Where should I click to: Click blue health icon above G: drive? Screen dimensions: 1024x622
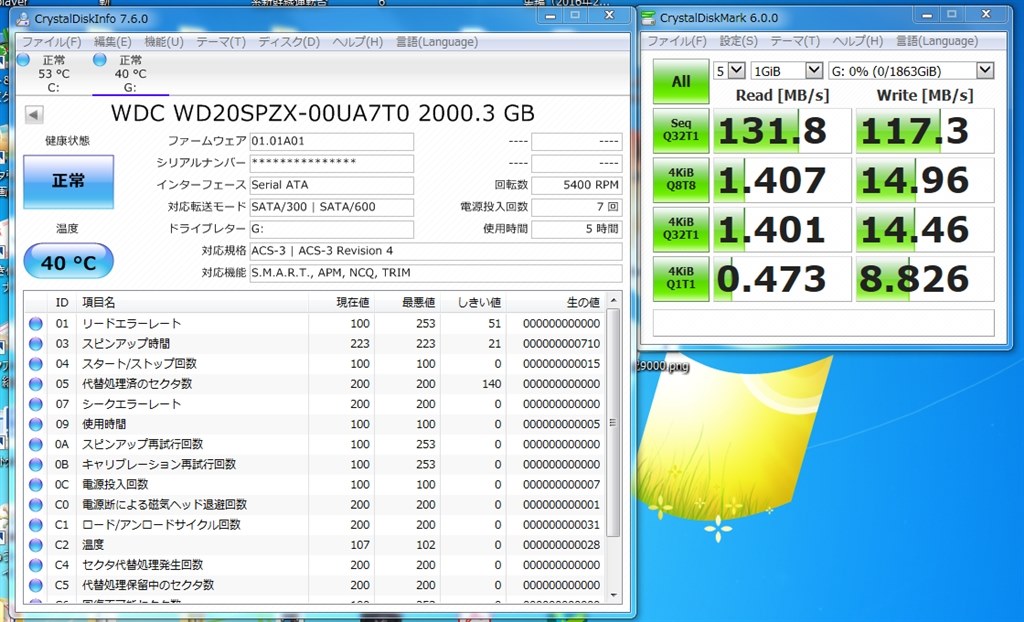(x=99, y=60)
